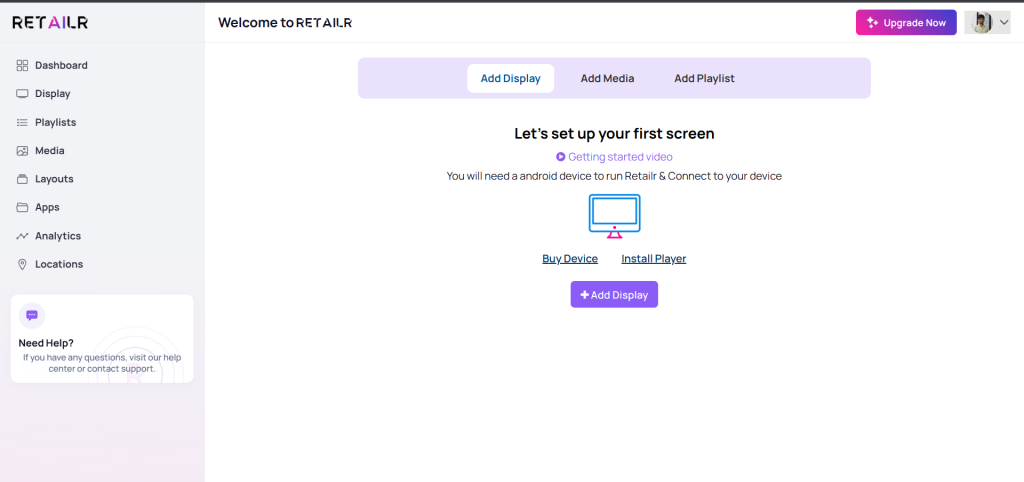Click the android device requirement text
The image size is (1024, 482).
[614, 176]
